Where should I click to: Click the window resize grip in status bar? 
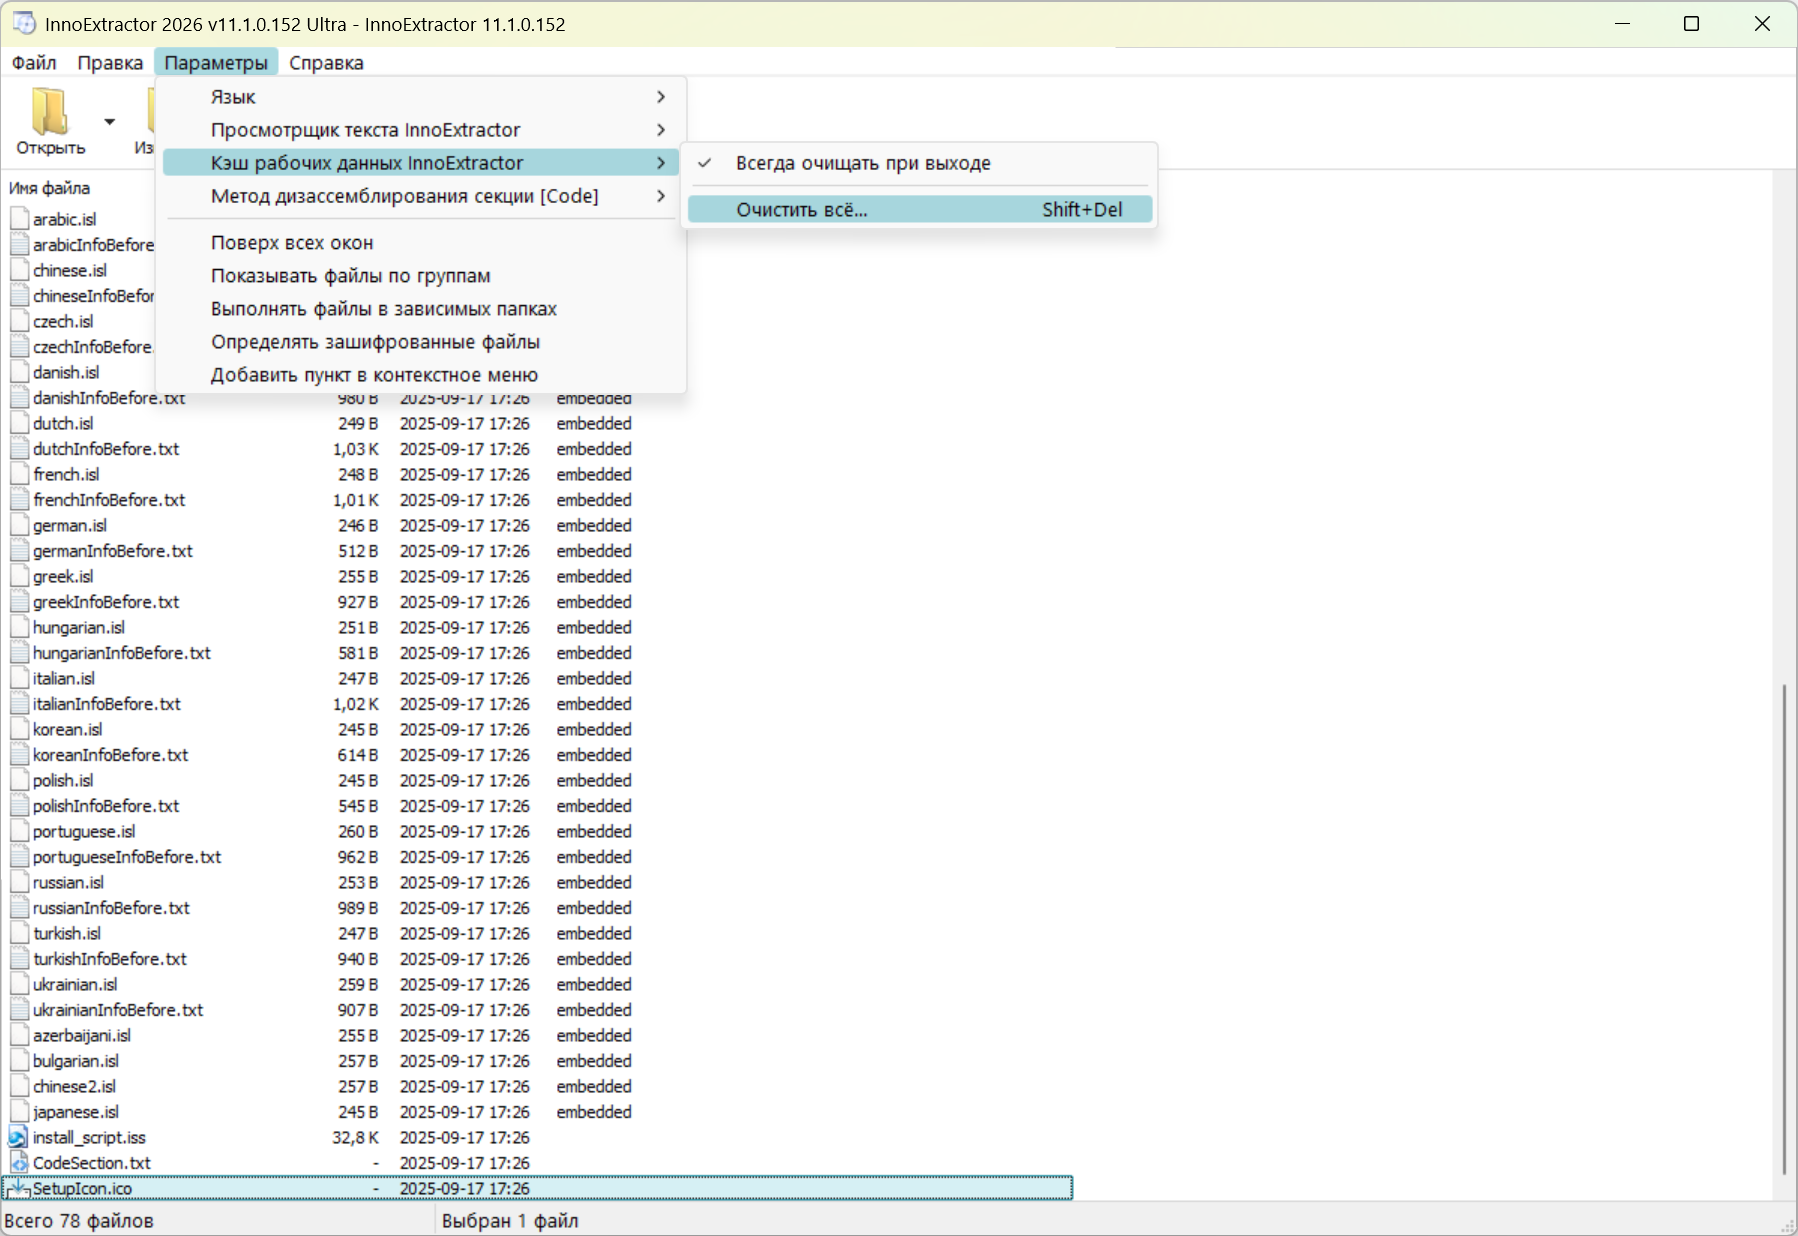click(1787, 1225)
